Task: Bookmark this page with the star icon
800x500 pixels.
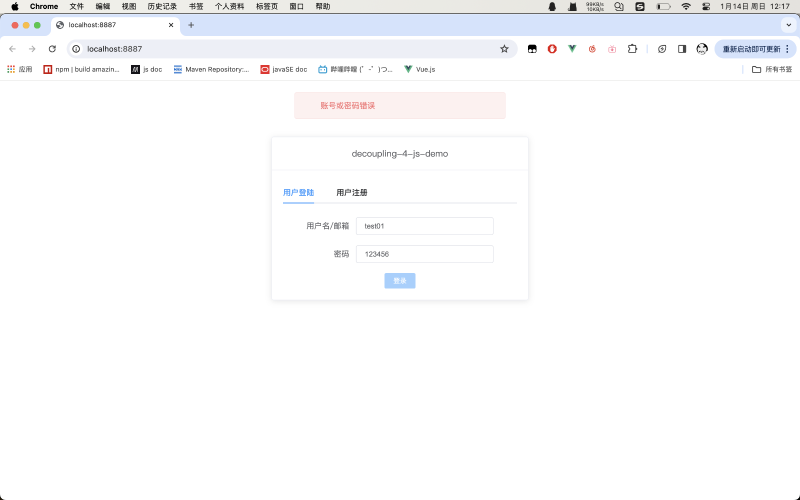Action: (x=504, y=48)
